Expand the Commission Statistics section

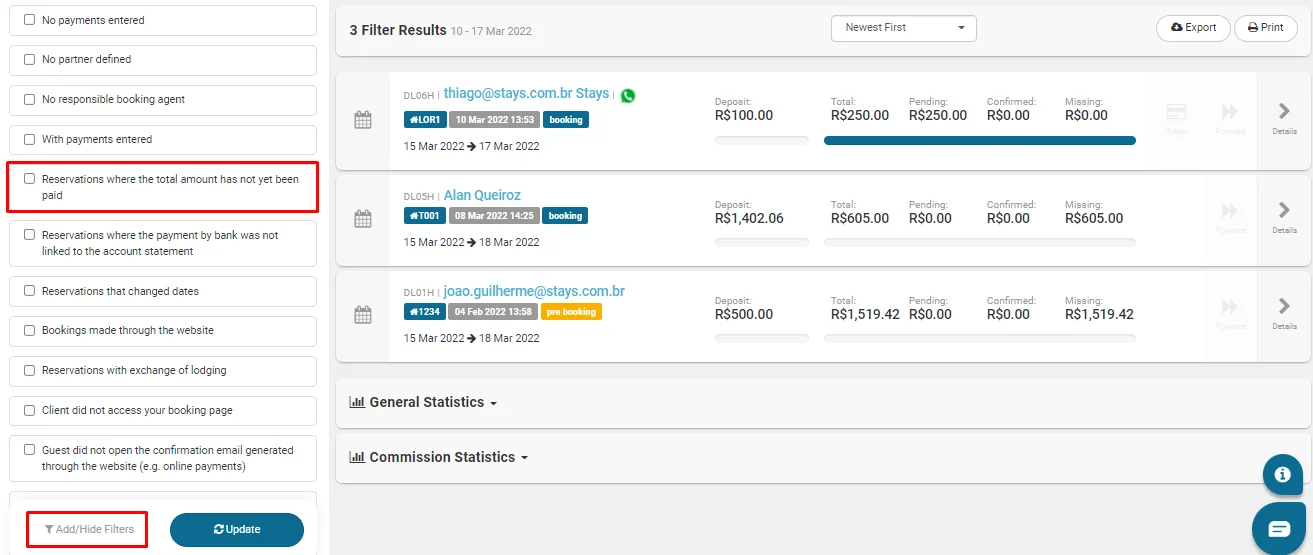(x=438, y=457)
